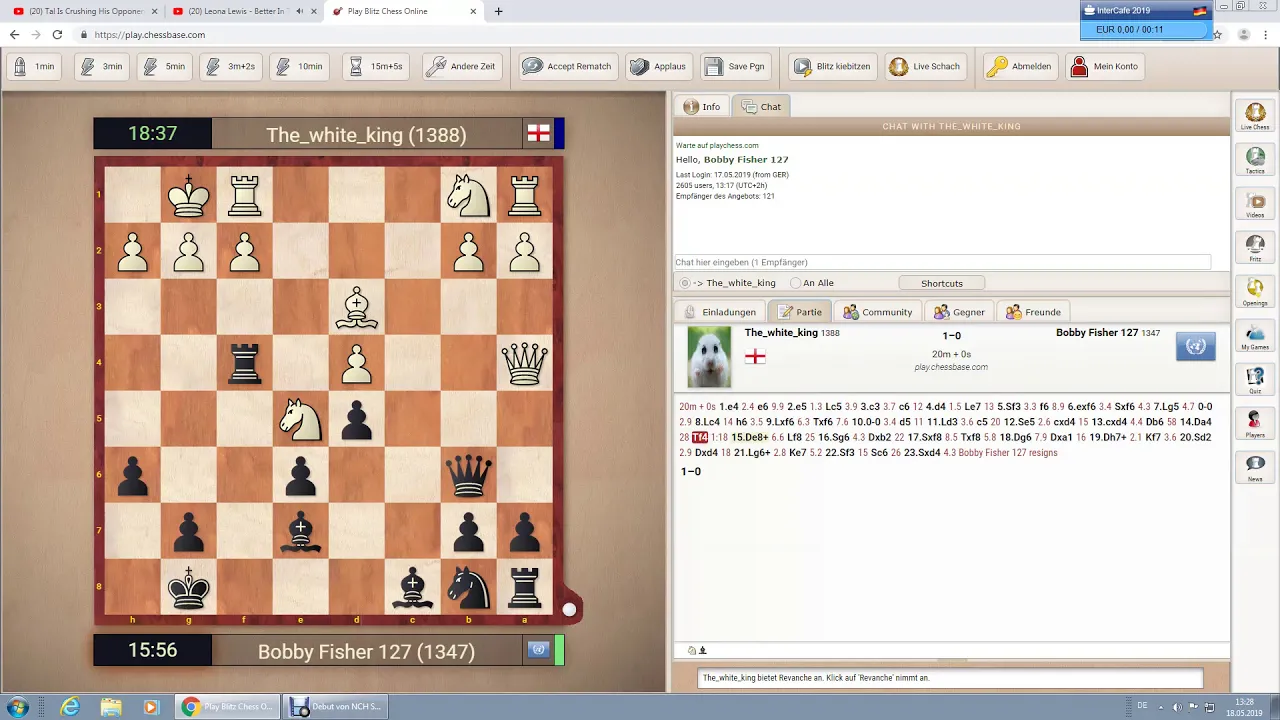The image size is (1280, 720).
Task: Click the UN flag of Bobby Fisher 127
Action: point(1195,346)
